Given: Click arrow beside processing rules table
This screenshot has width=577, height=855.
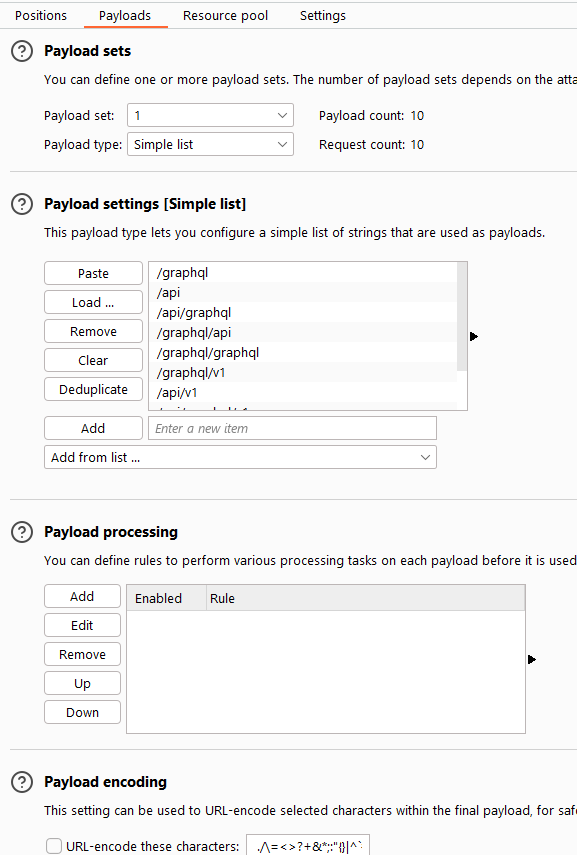Looking at the screenshot, I should pyautogui.click(x=532, y=660).
